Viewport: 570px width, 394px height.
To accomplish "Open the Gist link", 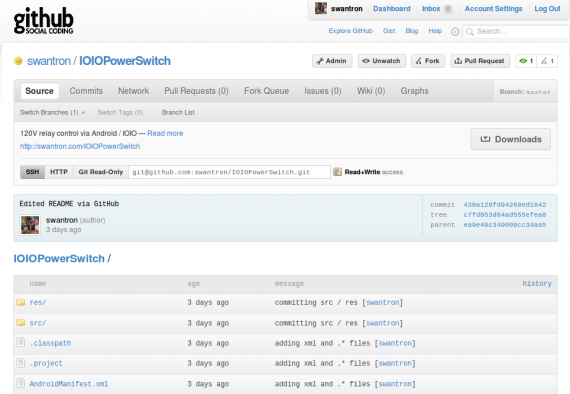I will click(389, 31).
